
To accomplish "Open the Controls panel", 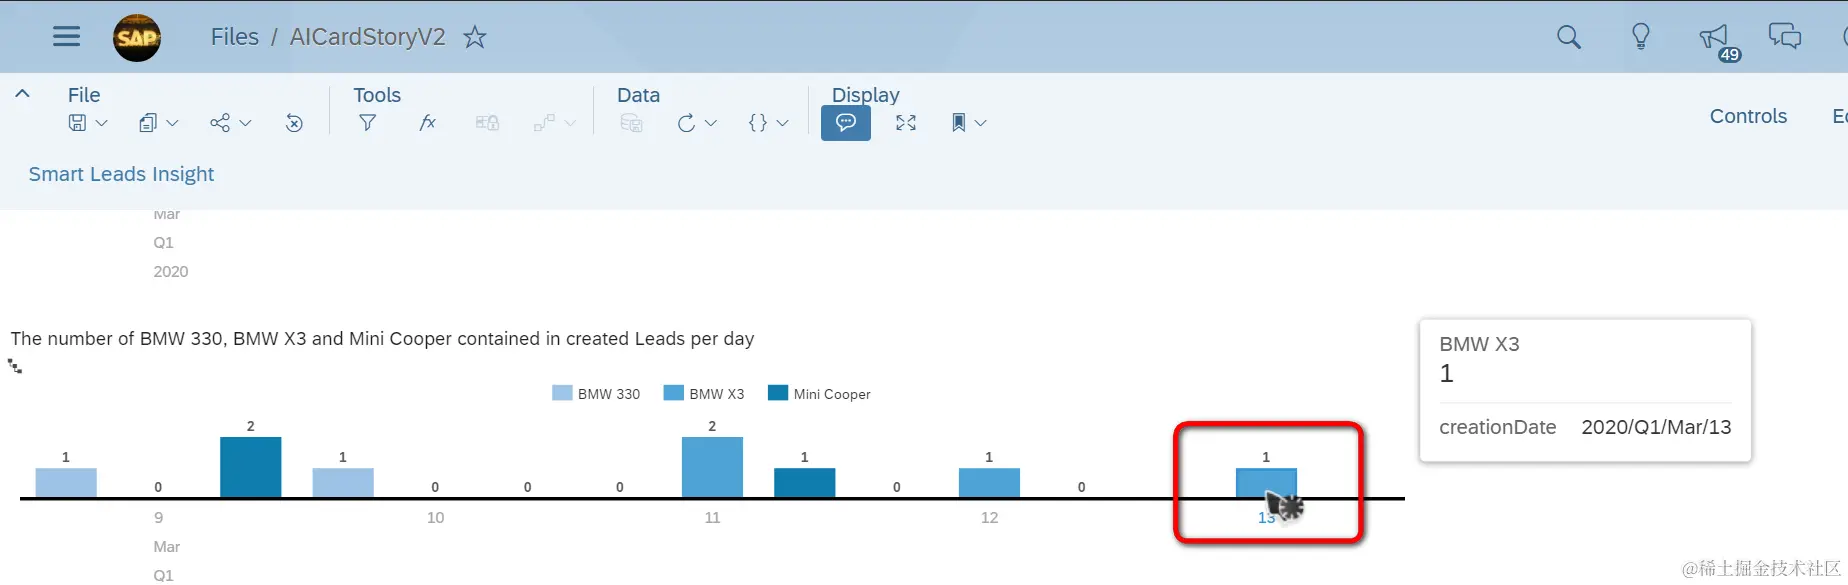I will 1748,116.
